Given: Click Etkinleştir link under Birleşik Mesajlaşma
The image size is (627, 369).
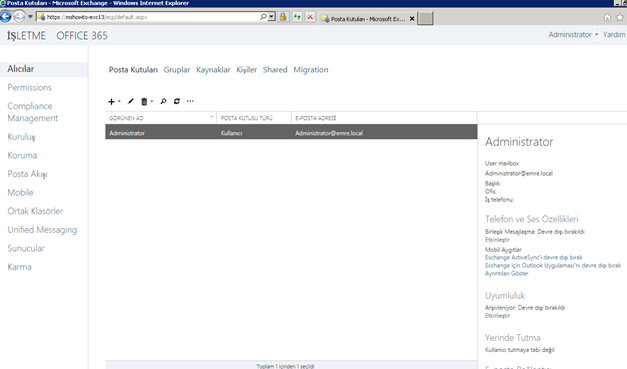Looking at the screenshot, I should click(x=497, y=240).
